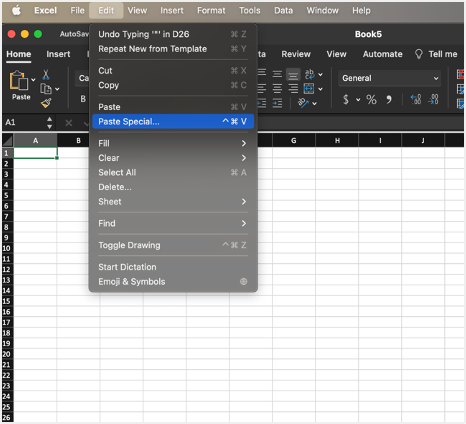
Task: Expand the Find submenu
Action: click(173, 223)
